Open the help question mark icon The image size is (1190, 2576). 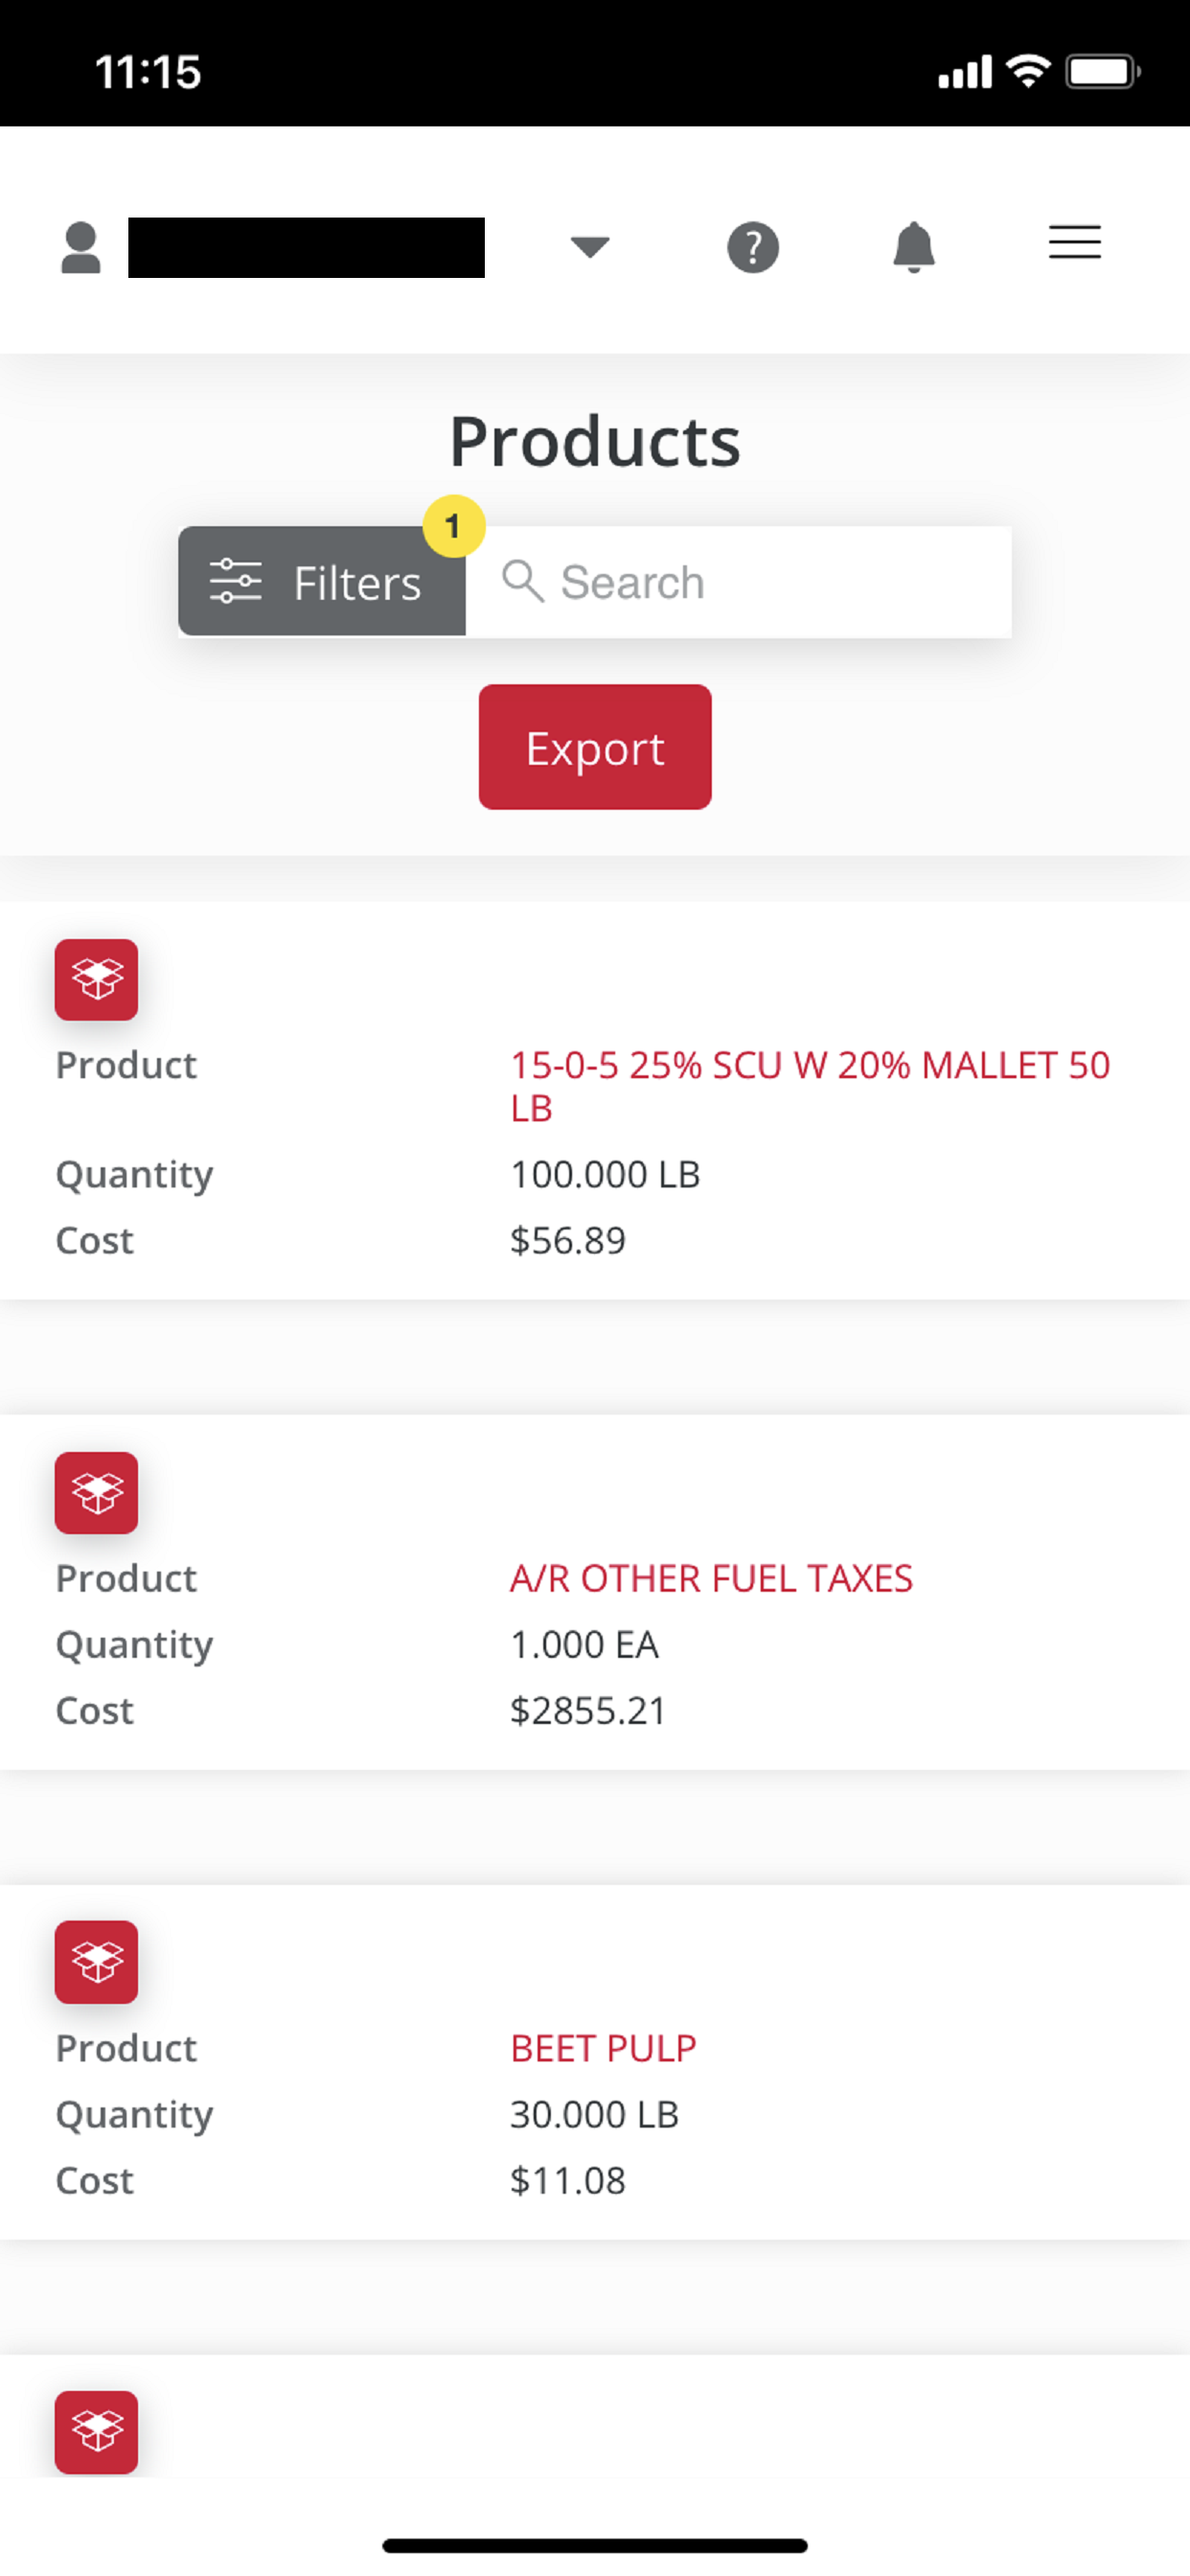[x=752, y=247]
